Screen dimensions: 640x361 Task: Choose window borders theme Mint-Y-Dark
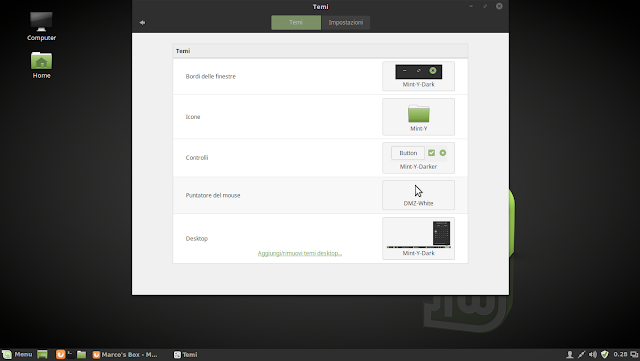(x=418, y=76)
